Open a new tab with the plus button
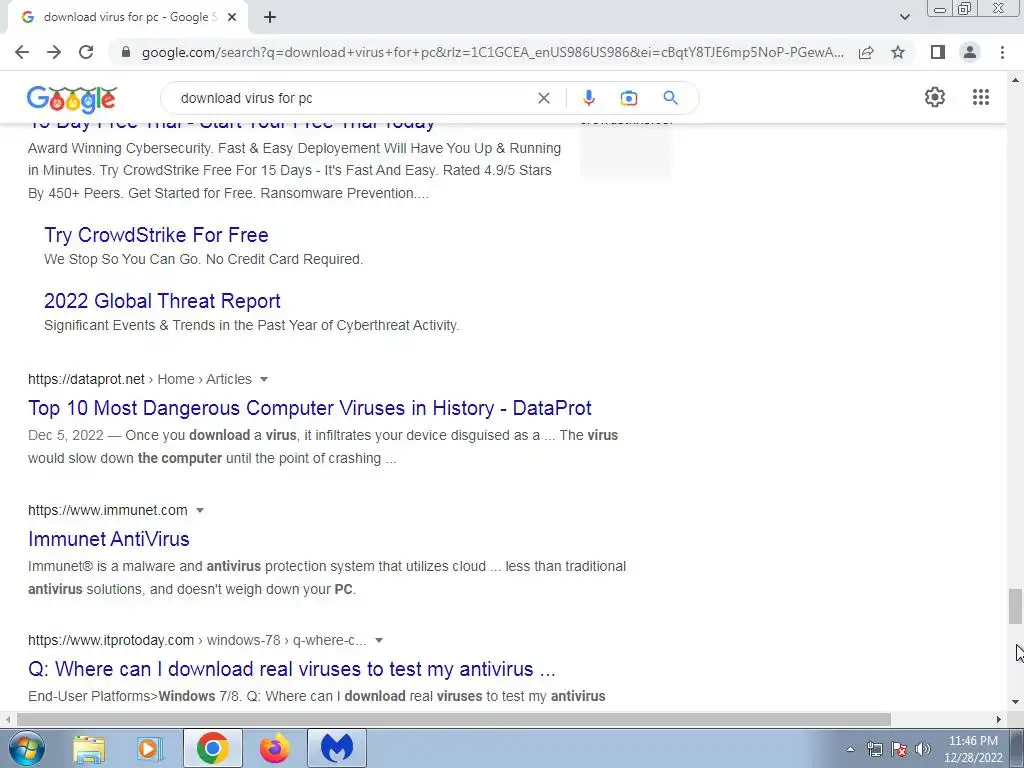The image size is (1024, 768). tap(270, 17)
